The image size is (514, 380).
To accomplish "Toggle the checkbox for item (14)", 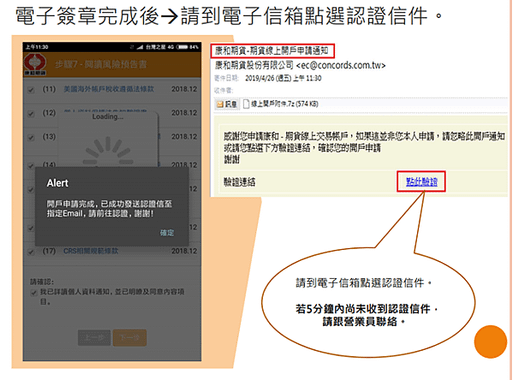I will (x=31, y=165).
